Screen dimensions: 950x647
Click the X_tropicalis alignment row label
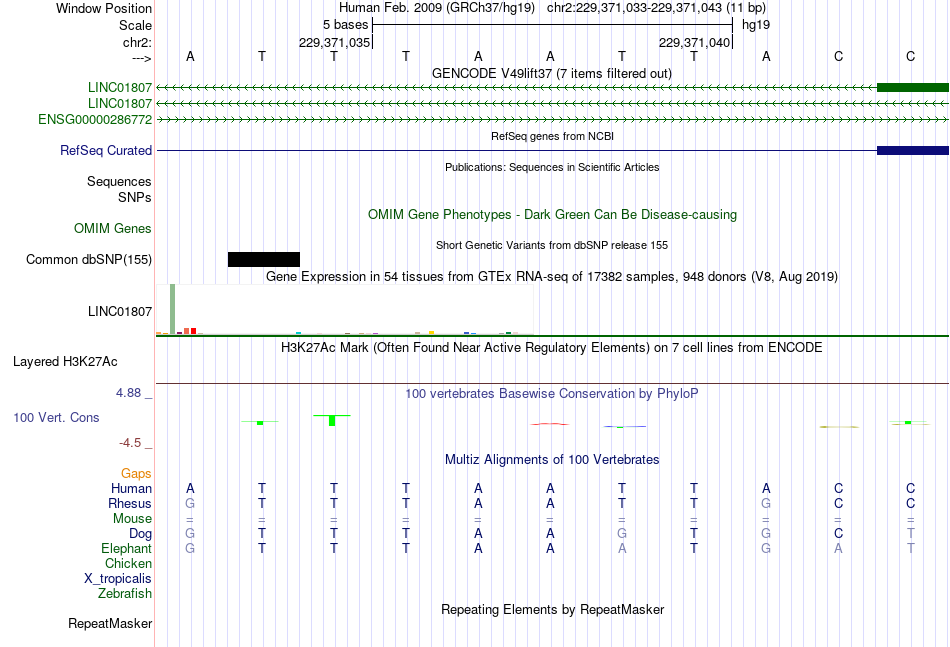click(118, 579)
